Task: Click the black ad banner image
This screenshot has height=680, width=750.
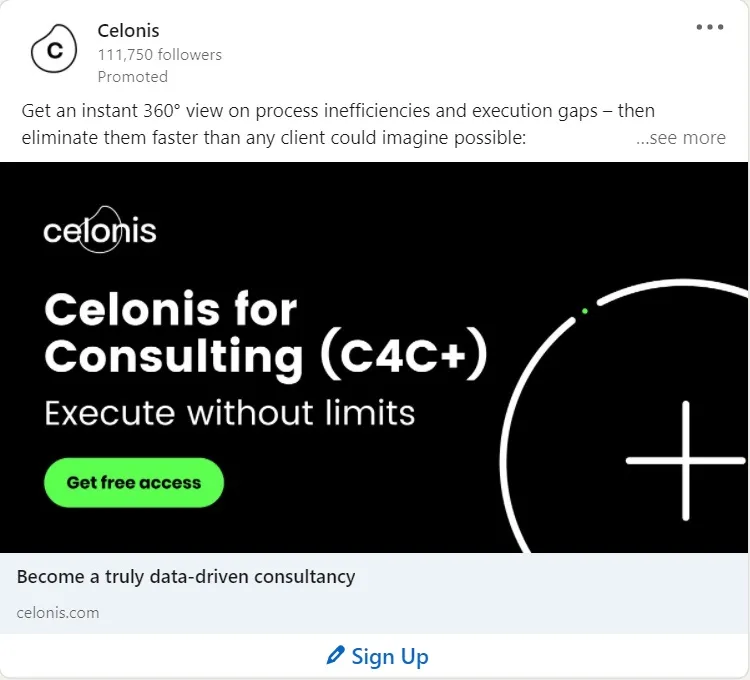Action: pyautogui.click(x=374, y=357)
